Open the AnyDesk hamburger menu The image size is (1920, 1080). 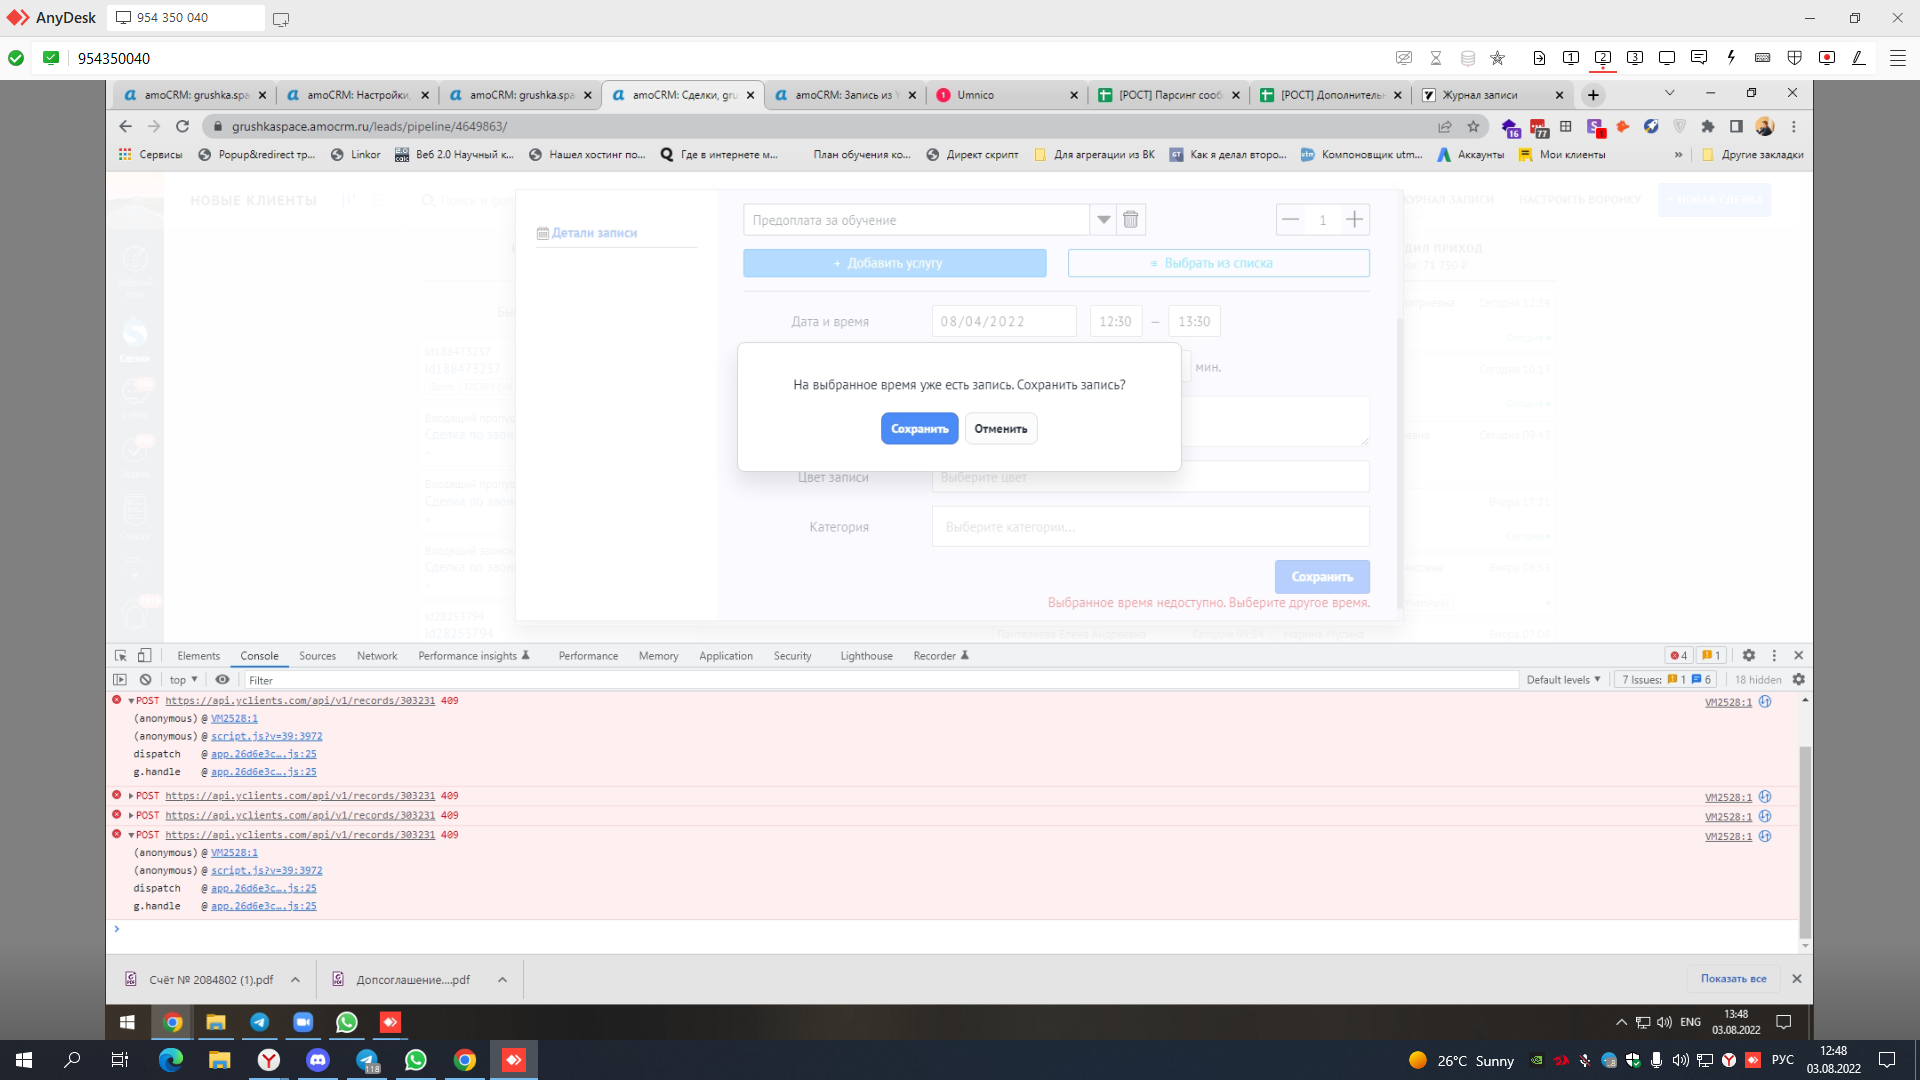[x=1897, y=58]
